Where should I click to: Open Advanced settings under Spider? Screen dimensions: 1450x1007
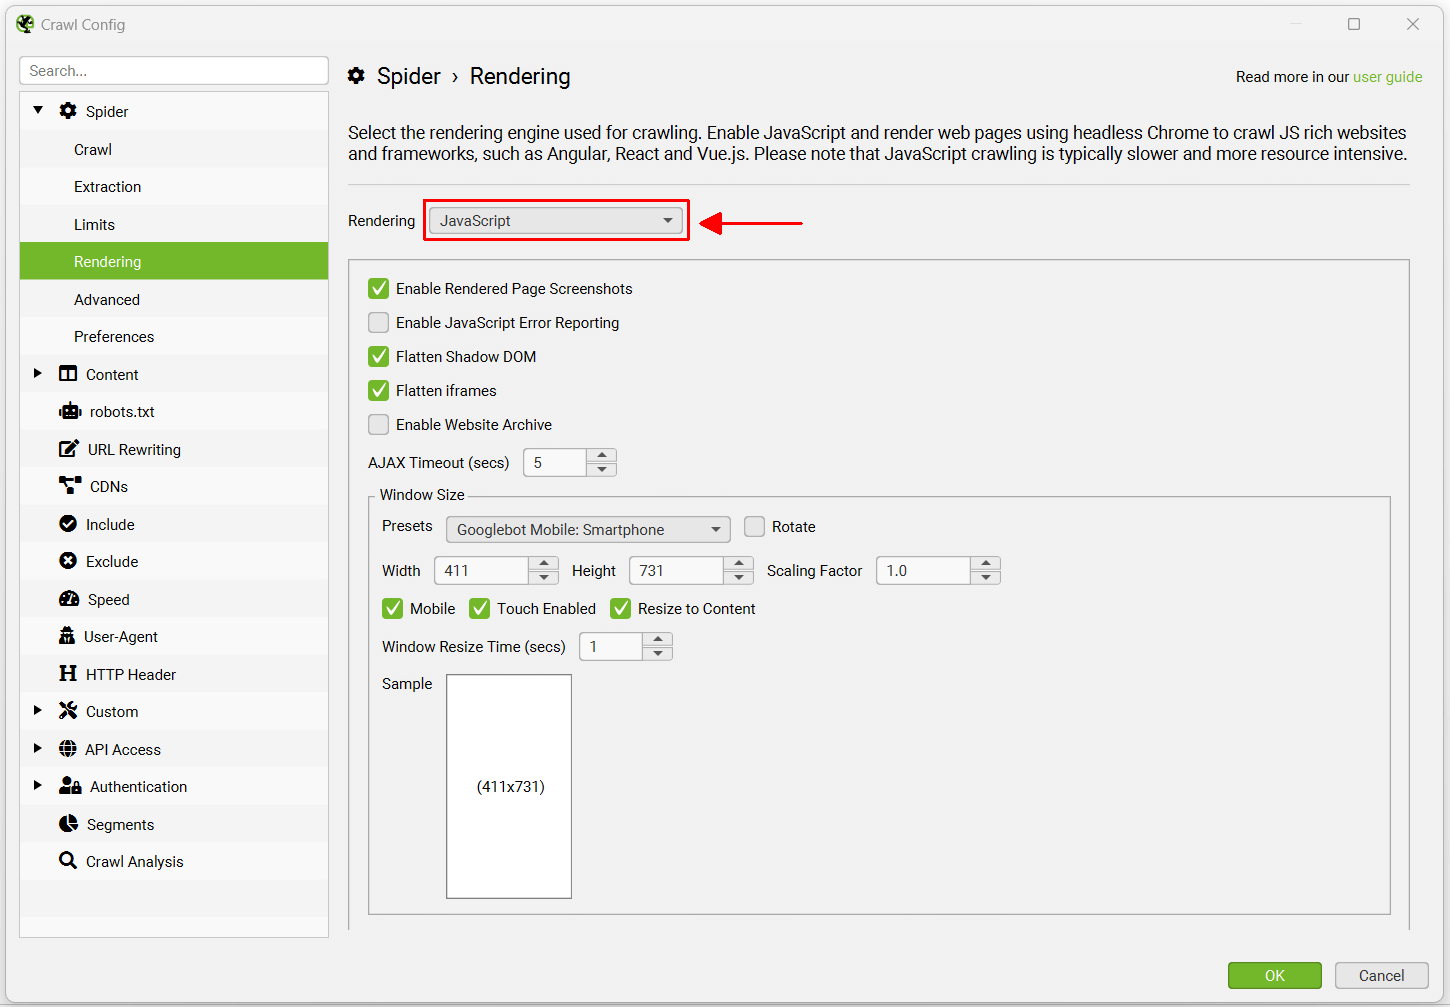tap(174, 299)
